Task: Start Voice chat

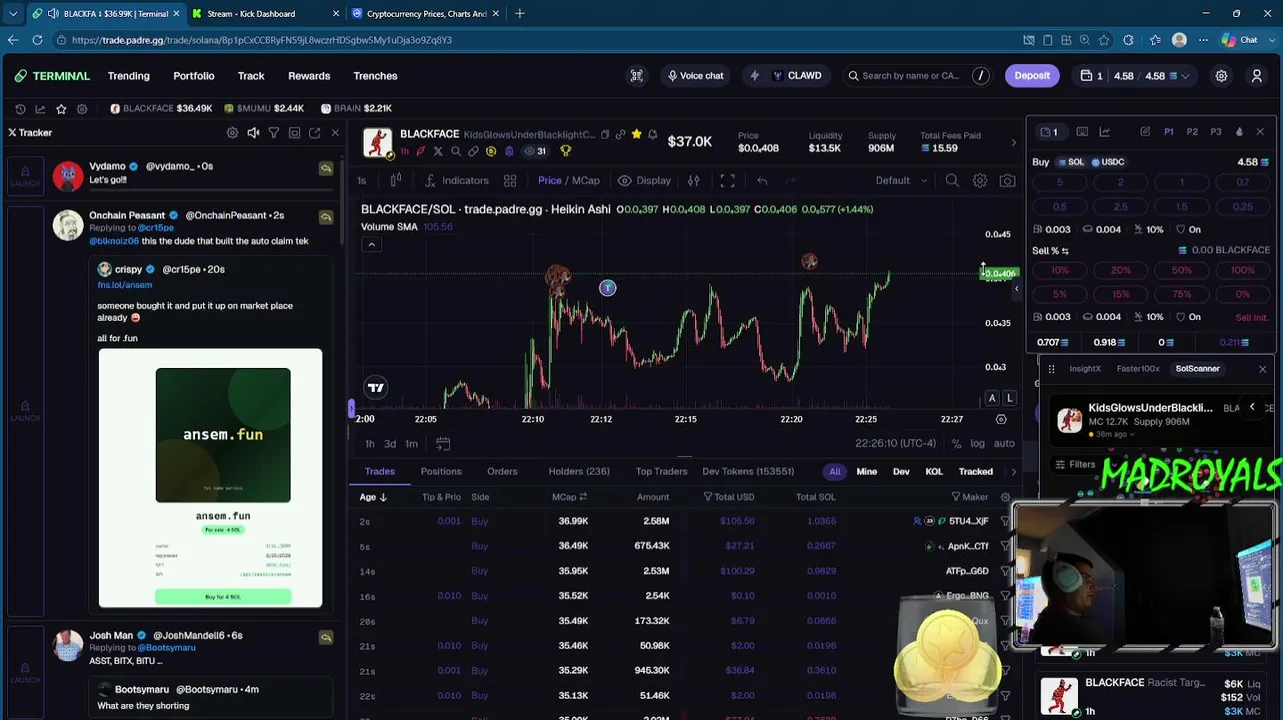Action: pyautogui.click(x=695, y=76)
